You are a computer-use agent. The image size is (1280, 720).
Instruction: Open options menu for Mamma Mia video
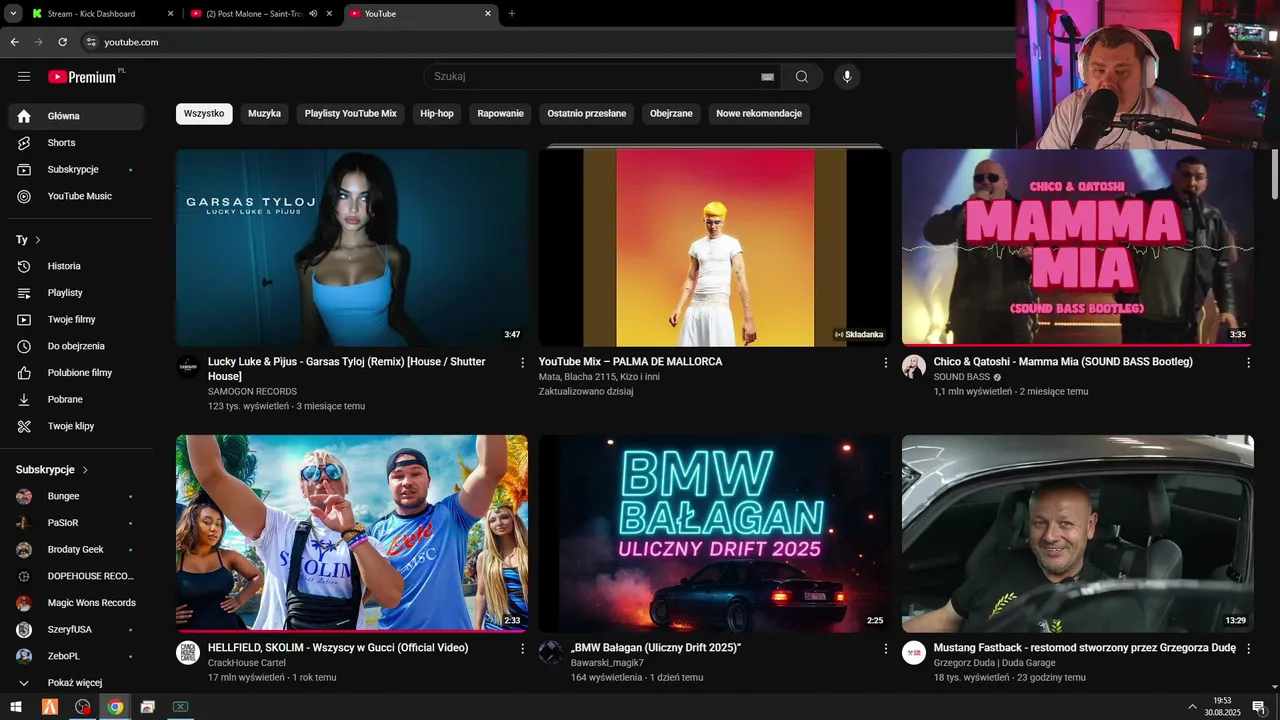click(x=1248, y=363)
